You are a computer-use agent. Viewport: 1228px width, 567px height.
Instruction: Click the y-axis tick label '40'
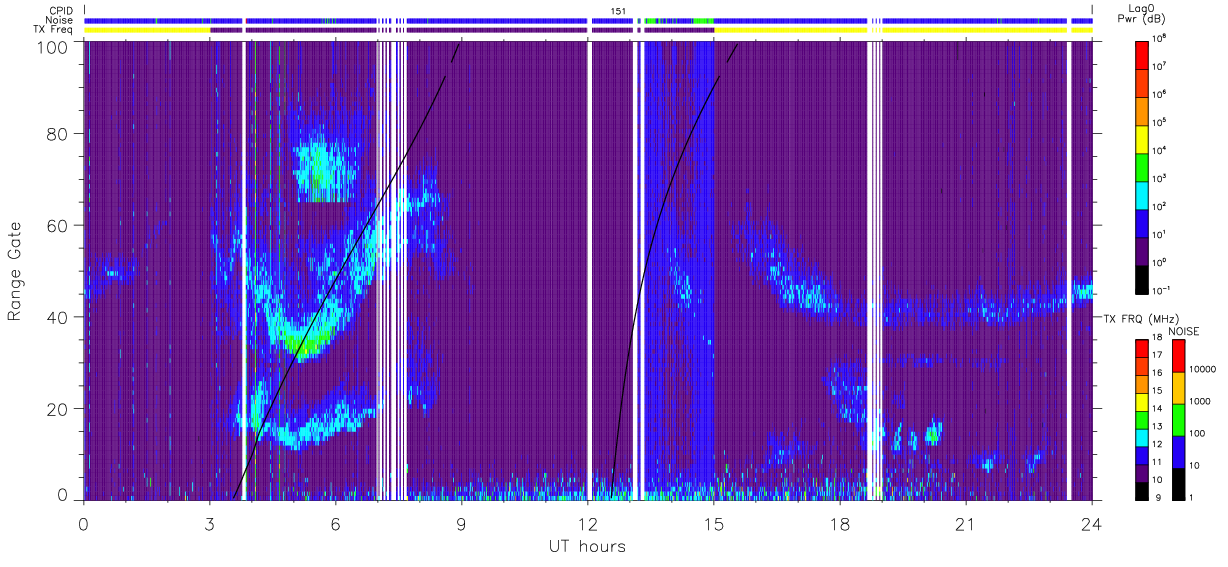57,317
